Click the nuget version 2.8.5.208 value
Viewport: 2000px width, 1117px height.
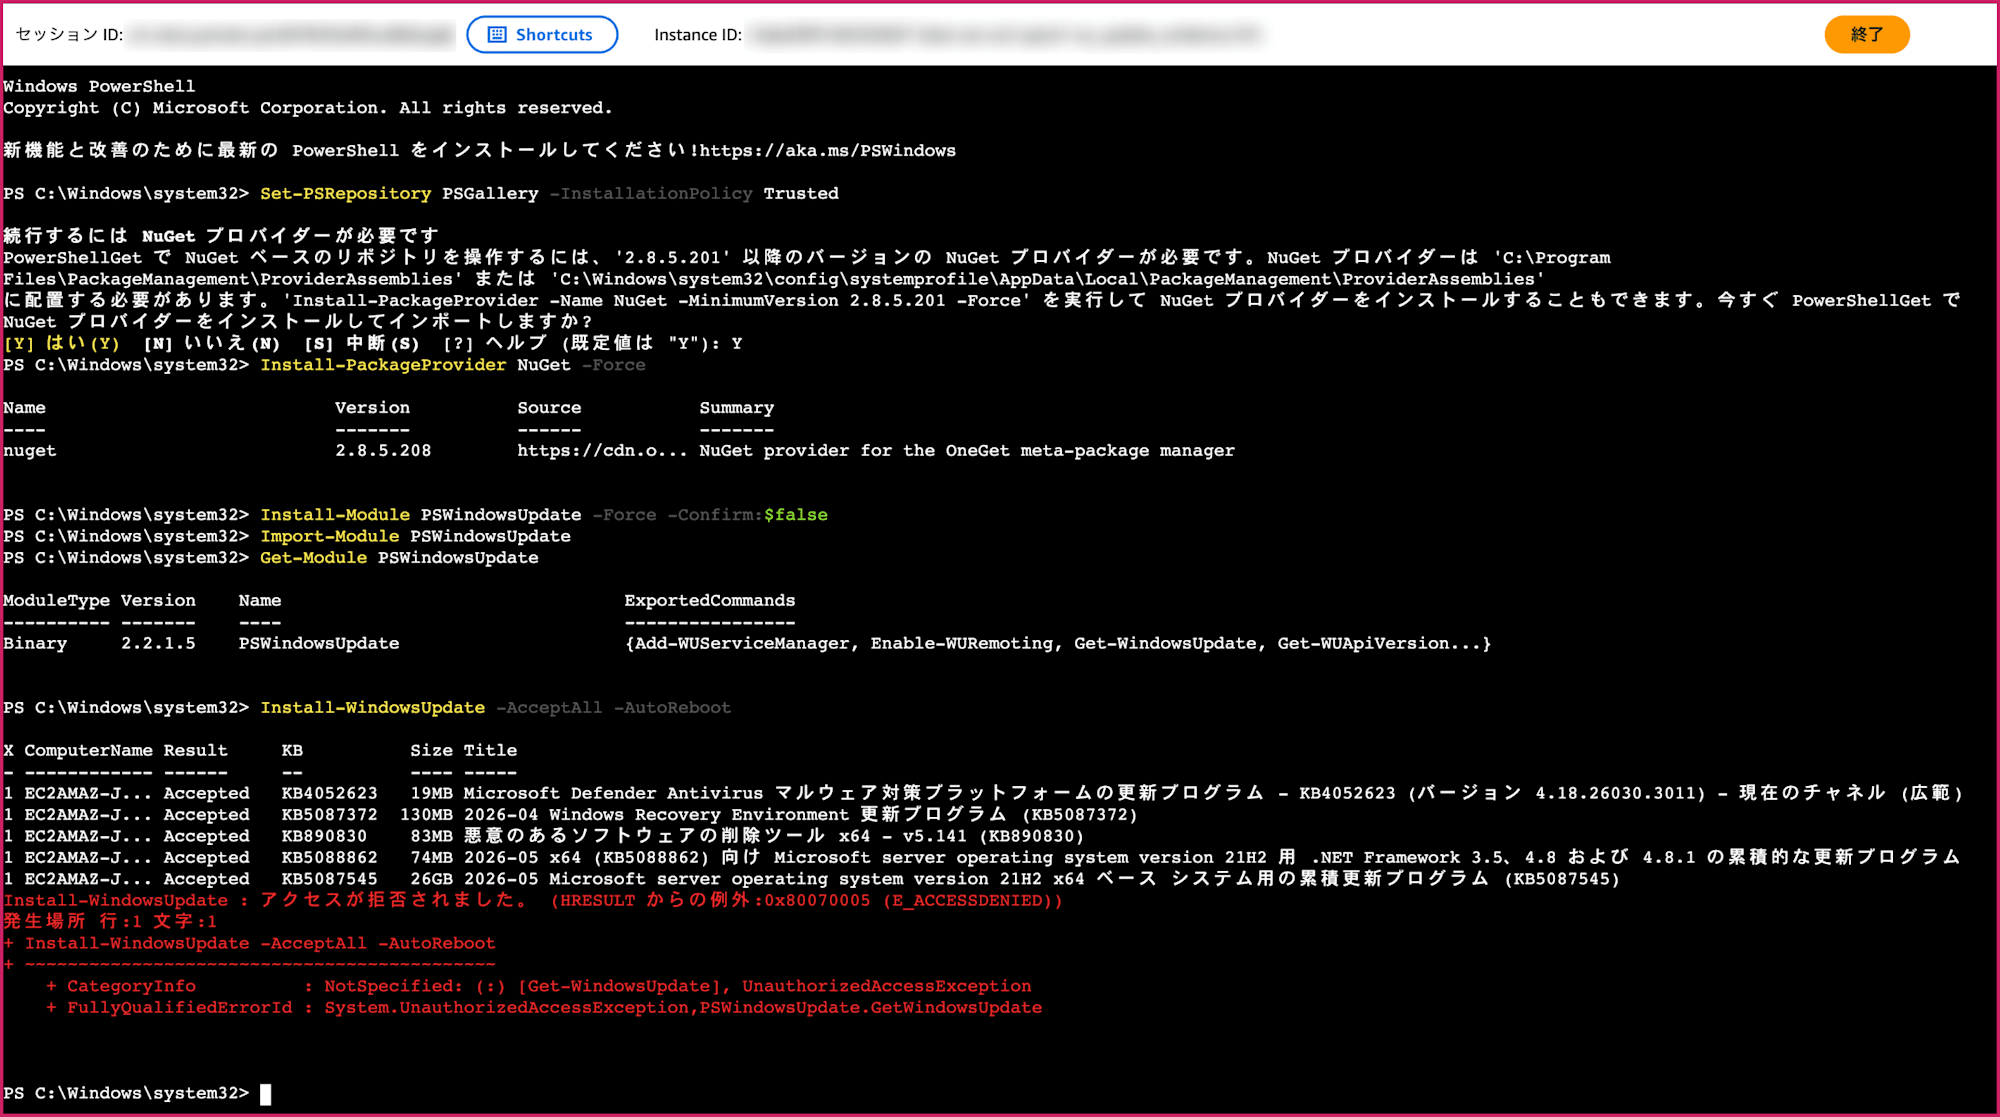[x=383, y=450]
